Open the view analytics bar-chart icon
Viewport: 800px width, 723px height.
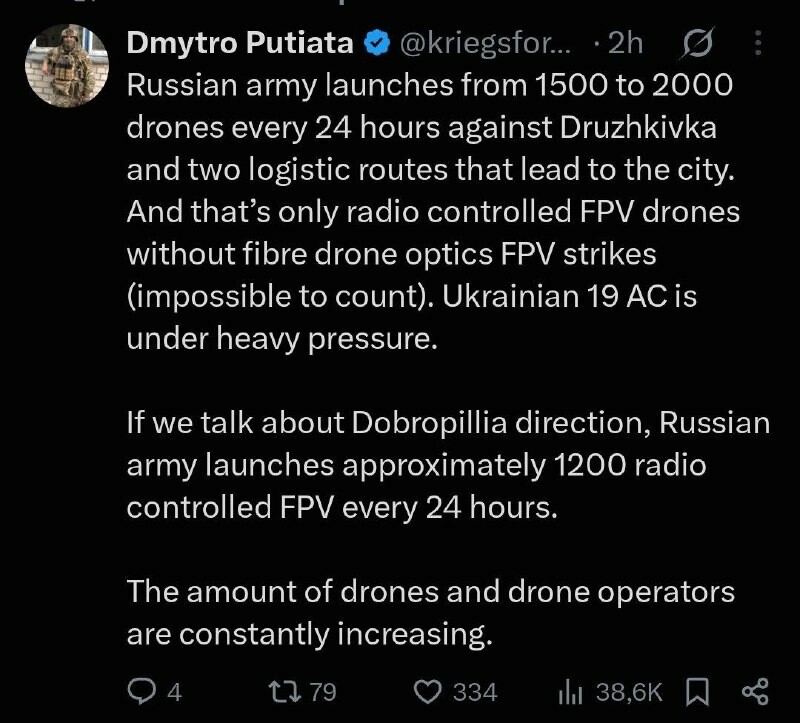click(570, 692)
